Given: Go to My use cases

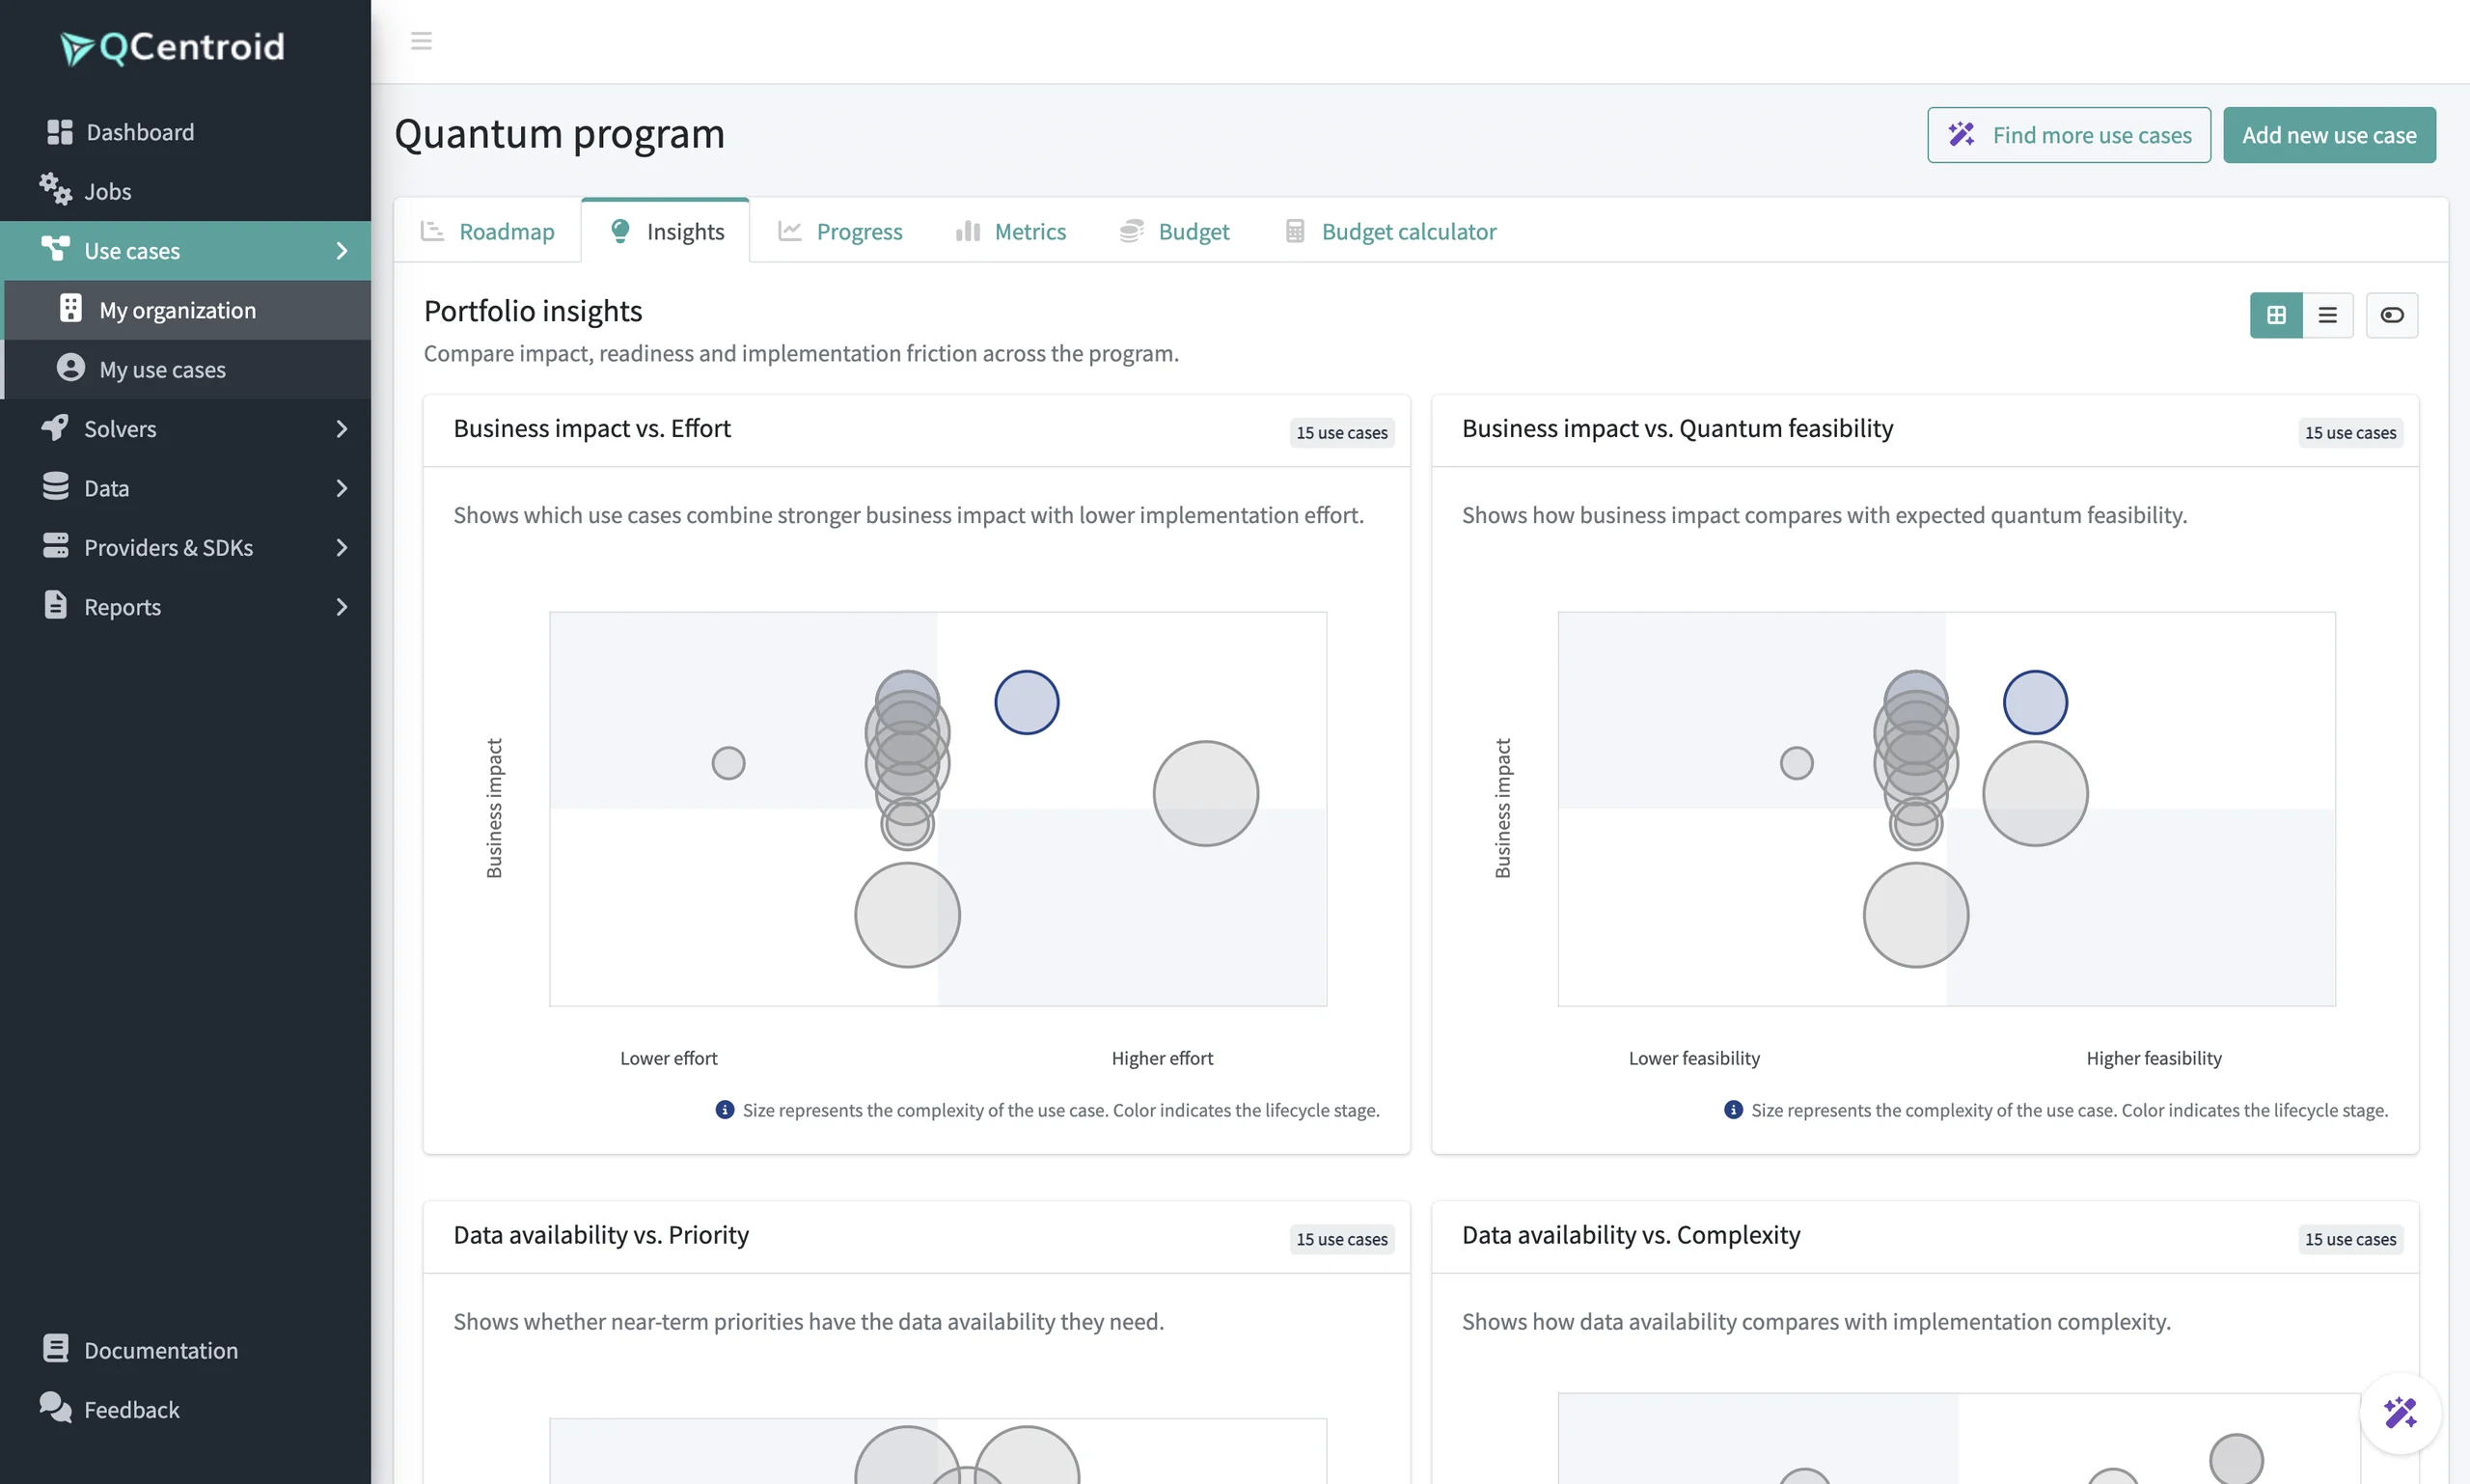Looking at the screenshot, I should [x=187, y=369].
